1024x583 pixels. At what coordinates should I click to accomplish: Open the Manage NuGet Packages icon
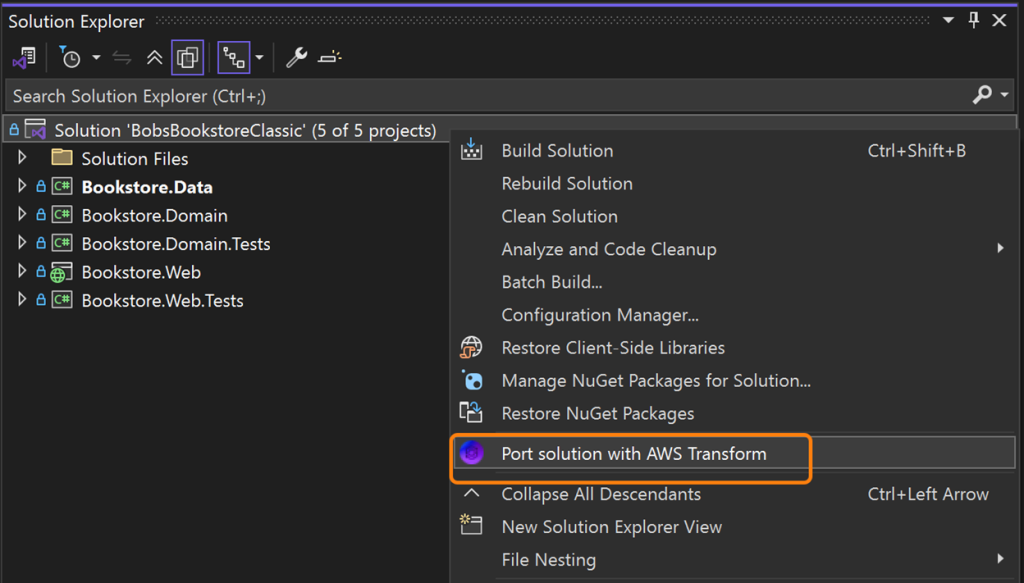tap(471, 380)
